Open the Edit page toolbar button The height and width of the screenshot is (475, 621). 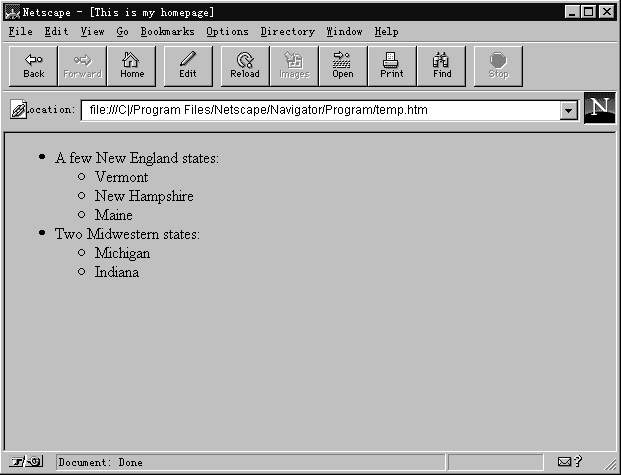point(188,66)
